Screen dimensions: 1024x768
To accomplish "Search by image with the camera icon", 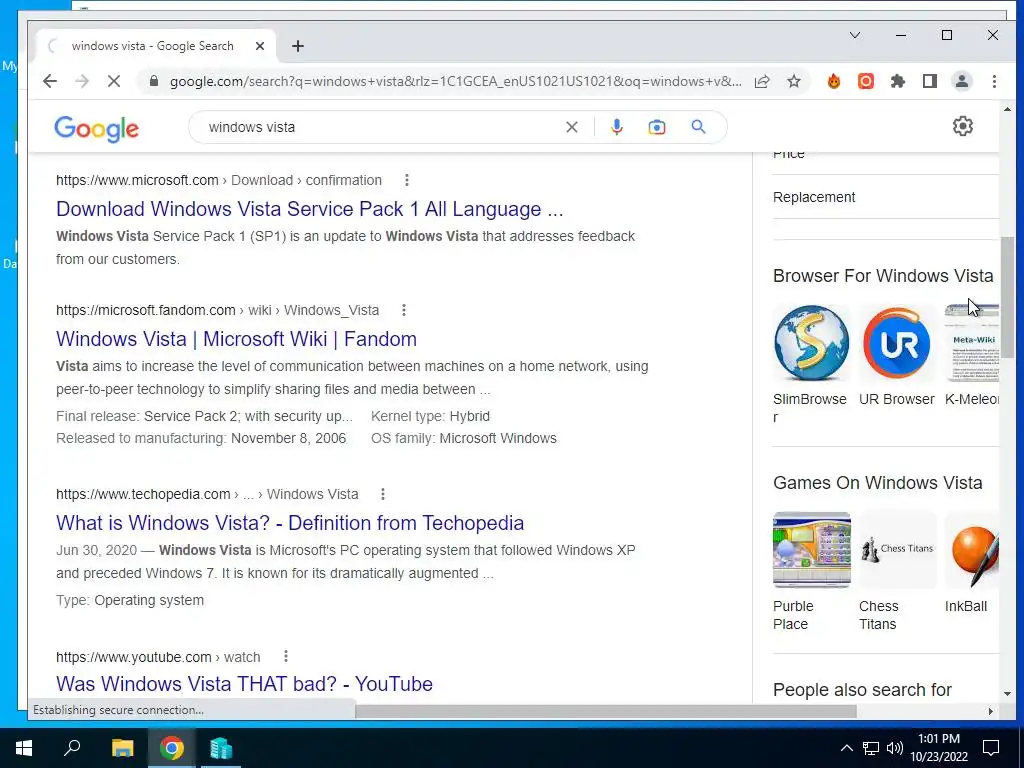I will 656,127.
